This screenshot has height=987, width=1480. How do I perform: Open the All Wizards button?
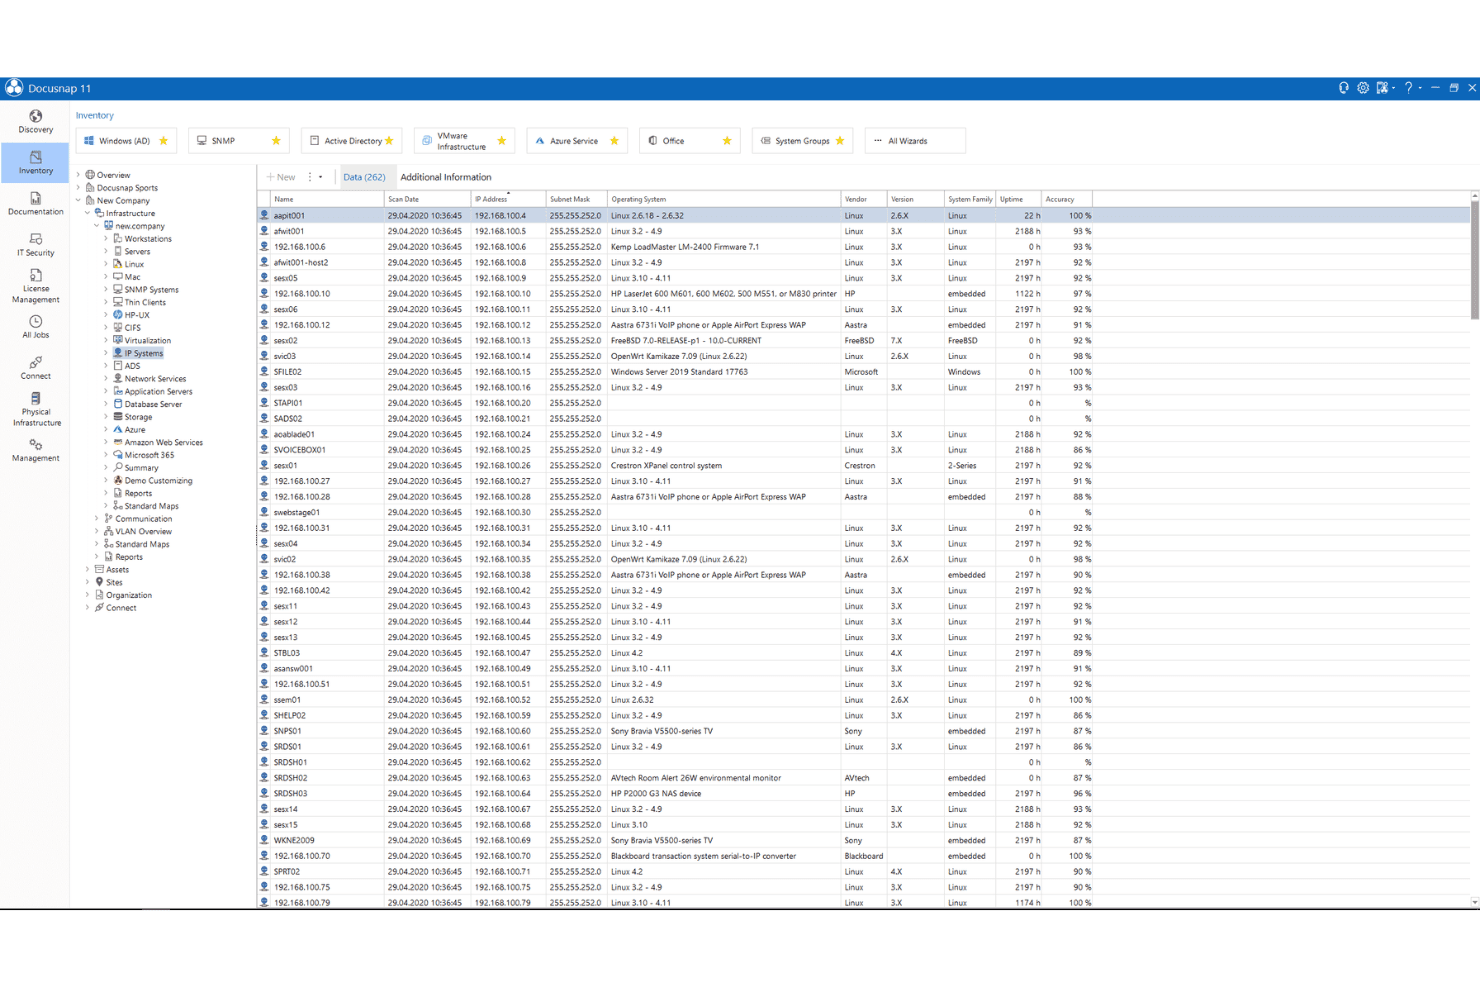915,141
